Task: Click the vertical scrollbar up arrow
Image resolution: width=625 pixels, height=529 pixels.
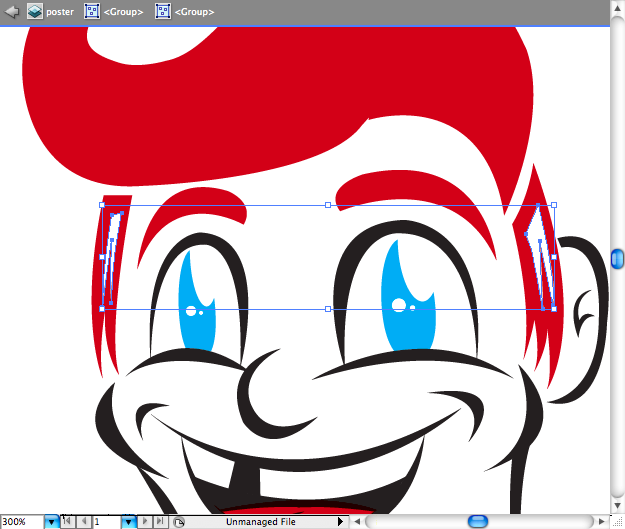Action: 617,9
